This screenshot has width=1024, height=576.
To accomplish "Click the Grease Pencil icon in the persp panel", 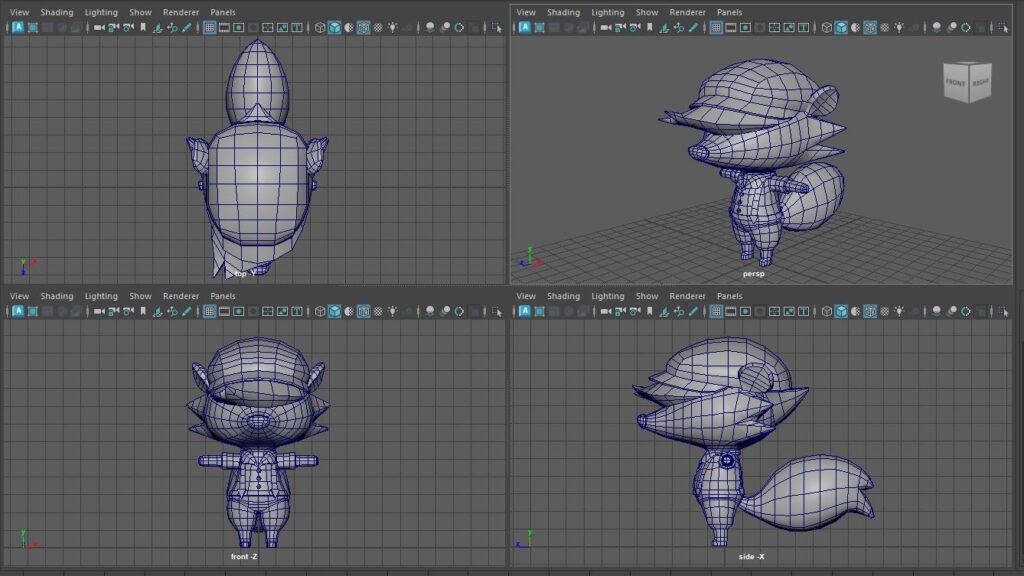I will coord(694,27).
